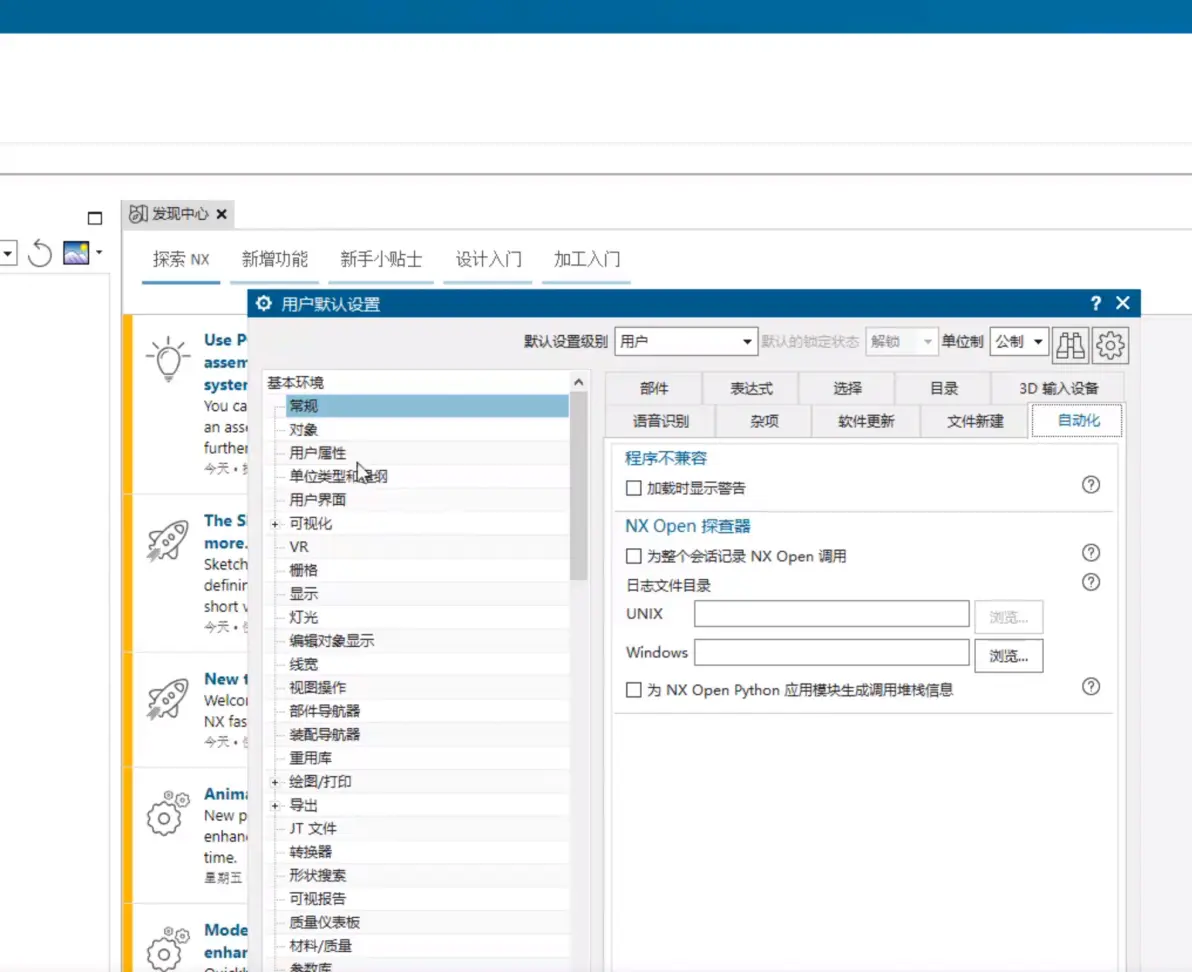This screenshot has height=972, width=1192.
Task: Open the 新增功能 tab
Action: [274, 260]
